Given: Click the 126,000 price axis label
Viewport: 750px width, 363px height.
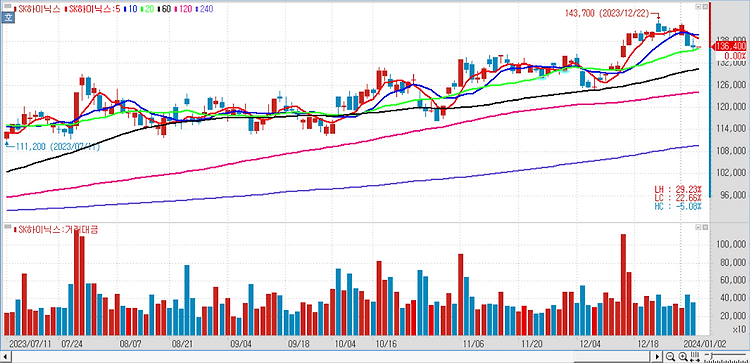Looking at the screenshot, I should point(732,85).
